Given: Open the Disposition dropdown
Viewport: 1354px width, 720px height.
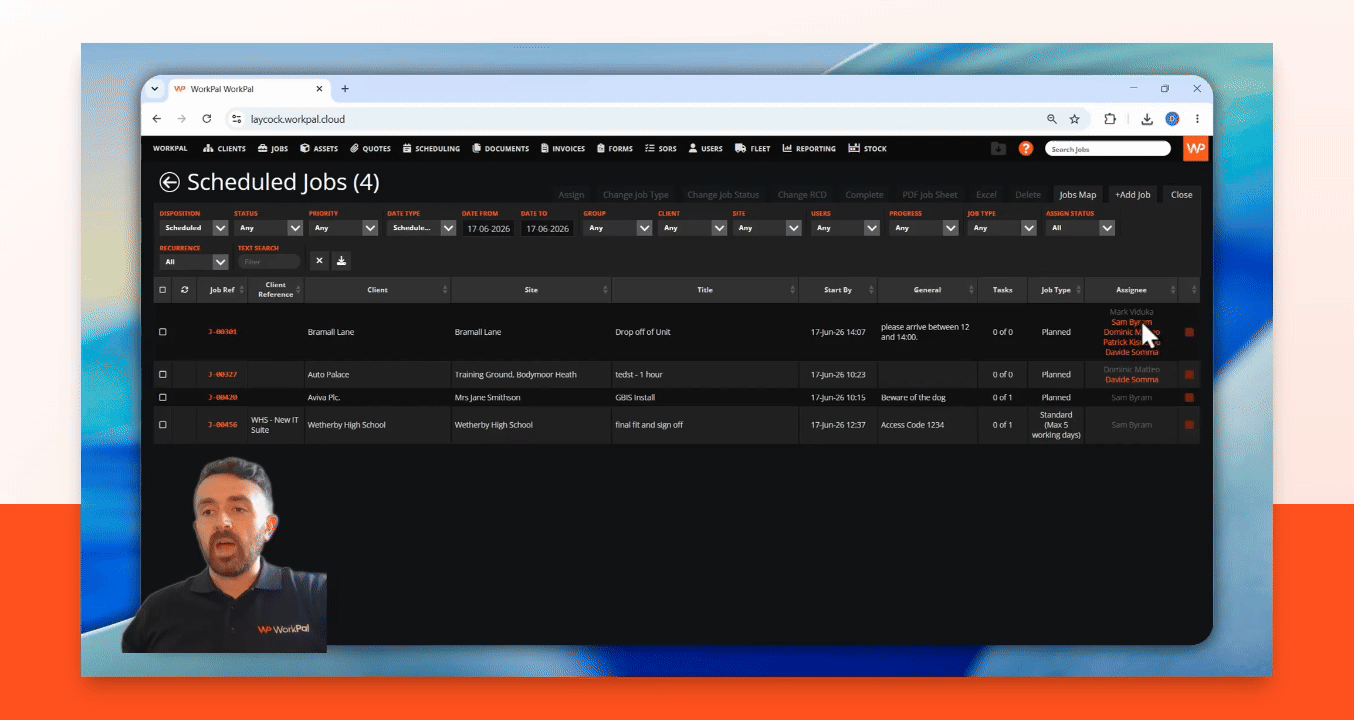Looking at the screenshot, I should [194, 228].
